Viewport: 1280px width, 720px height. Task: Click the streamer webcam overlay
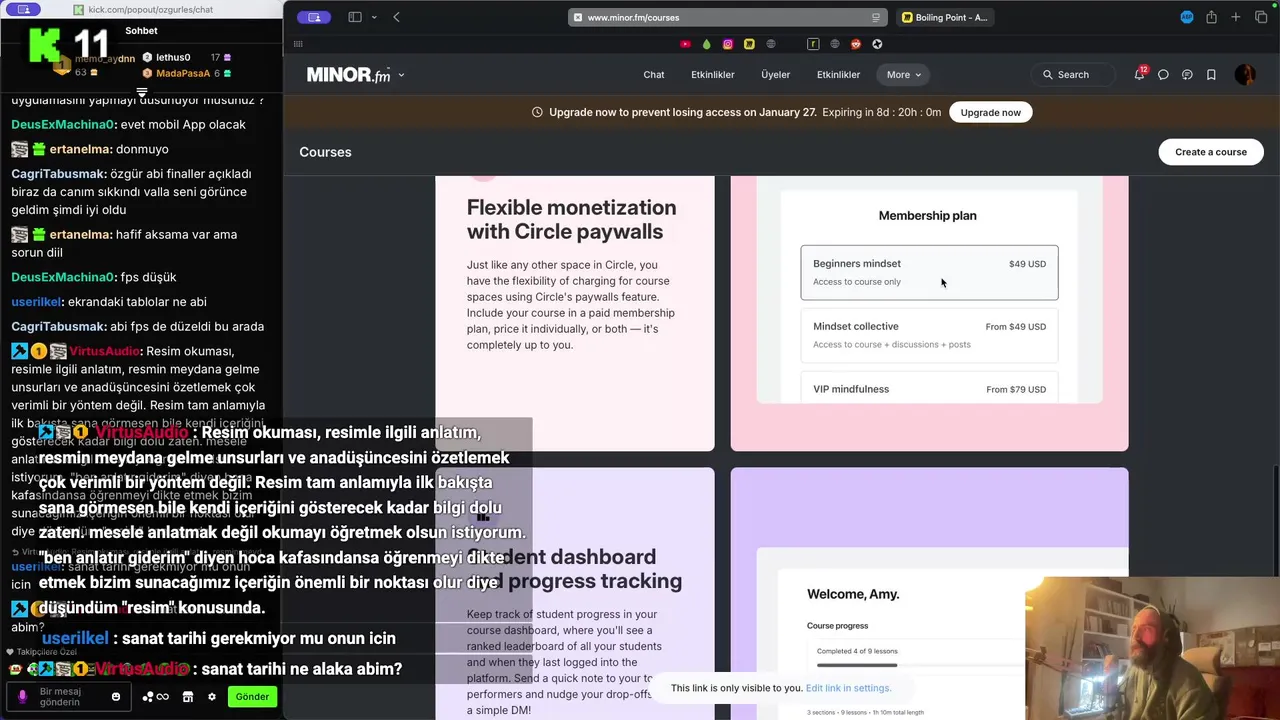point(1152,648)
